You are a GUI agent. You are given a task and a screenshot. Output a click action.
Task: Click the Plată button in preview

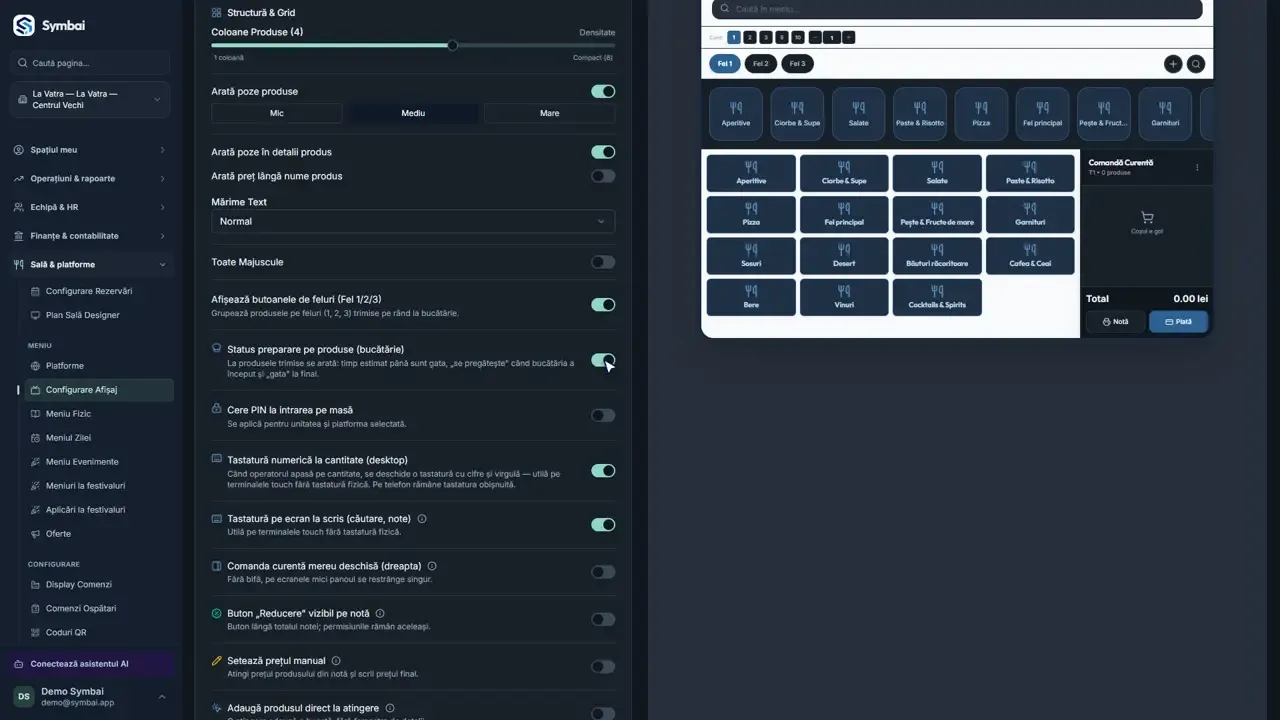pos(1178,322)
